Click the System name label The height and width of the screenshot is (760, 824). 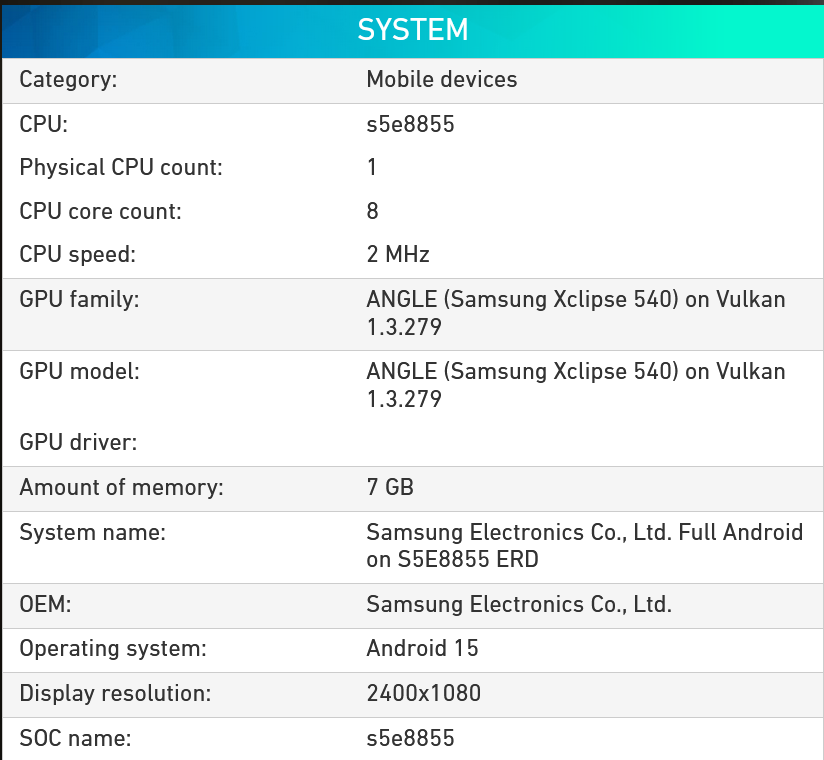pyautogui.click(x=92, y=532)
